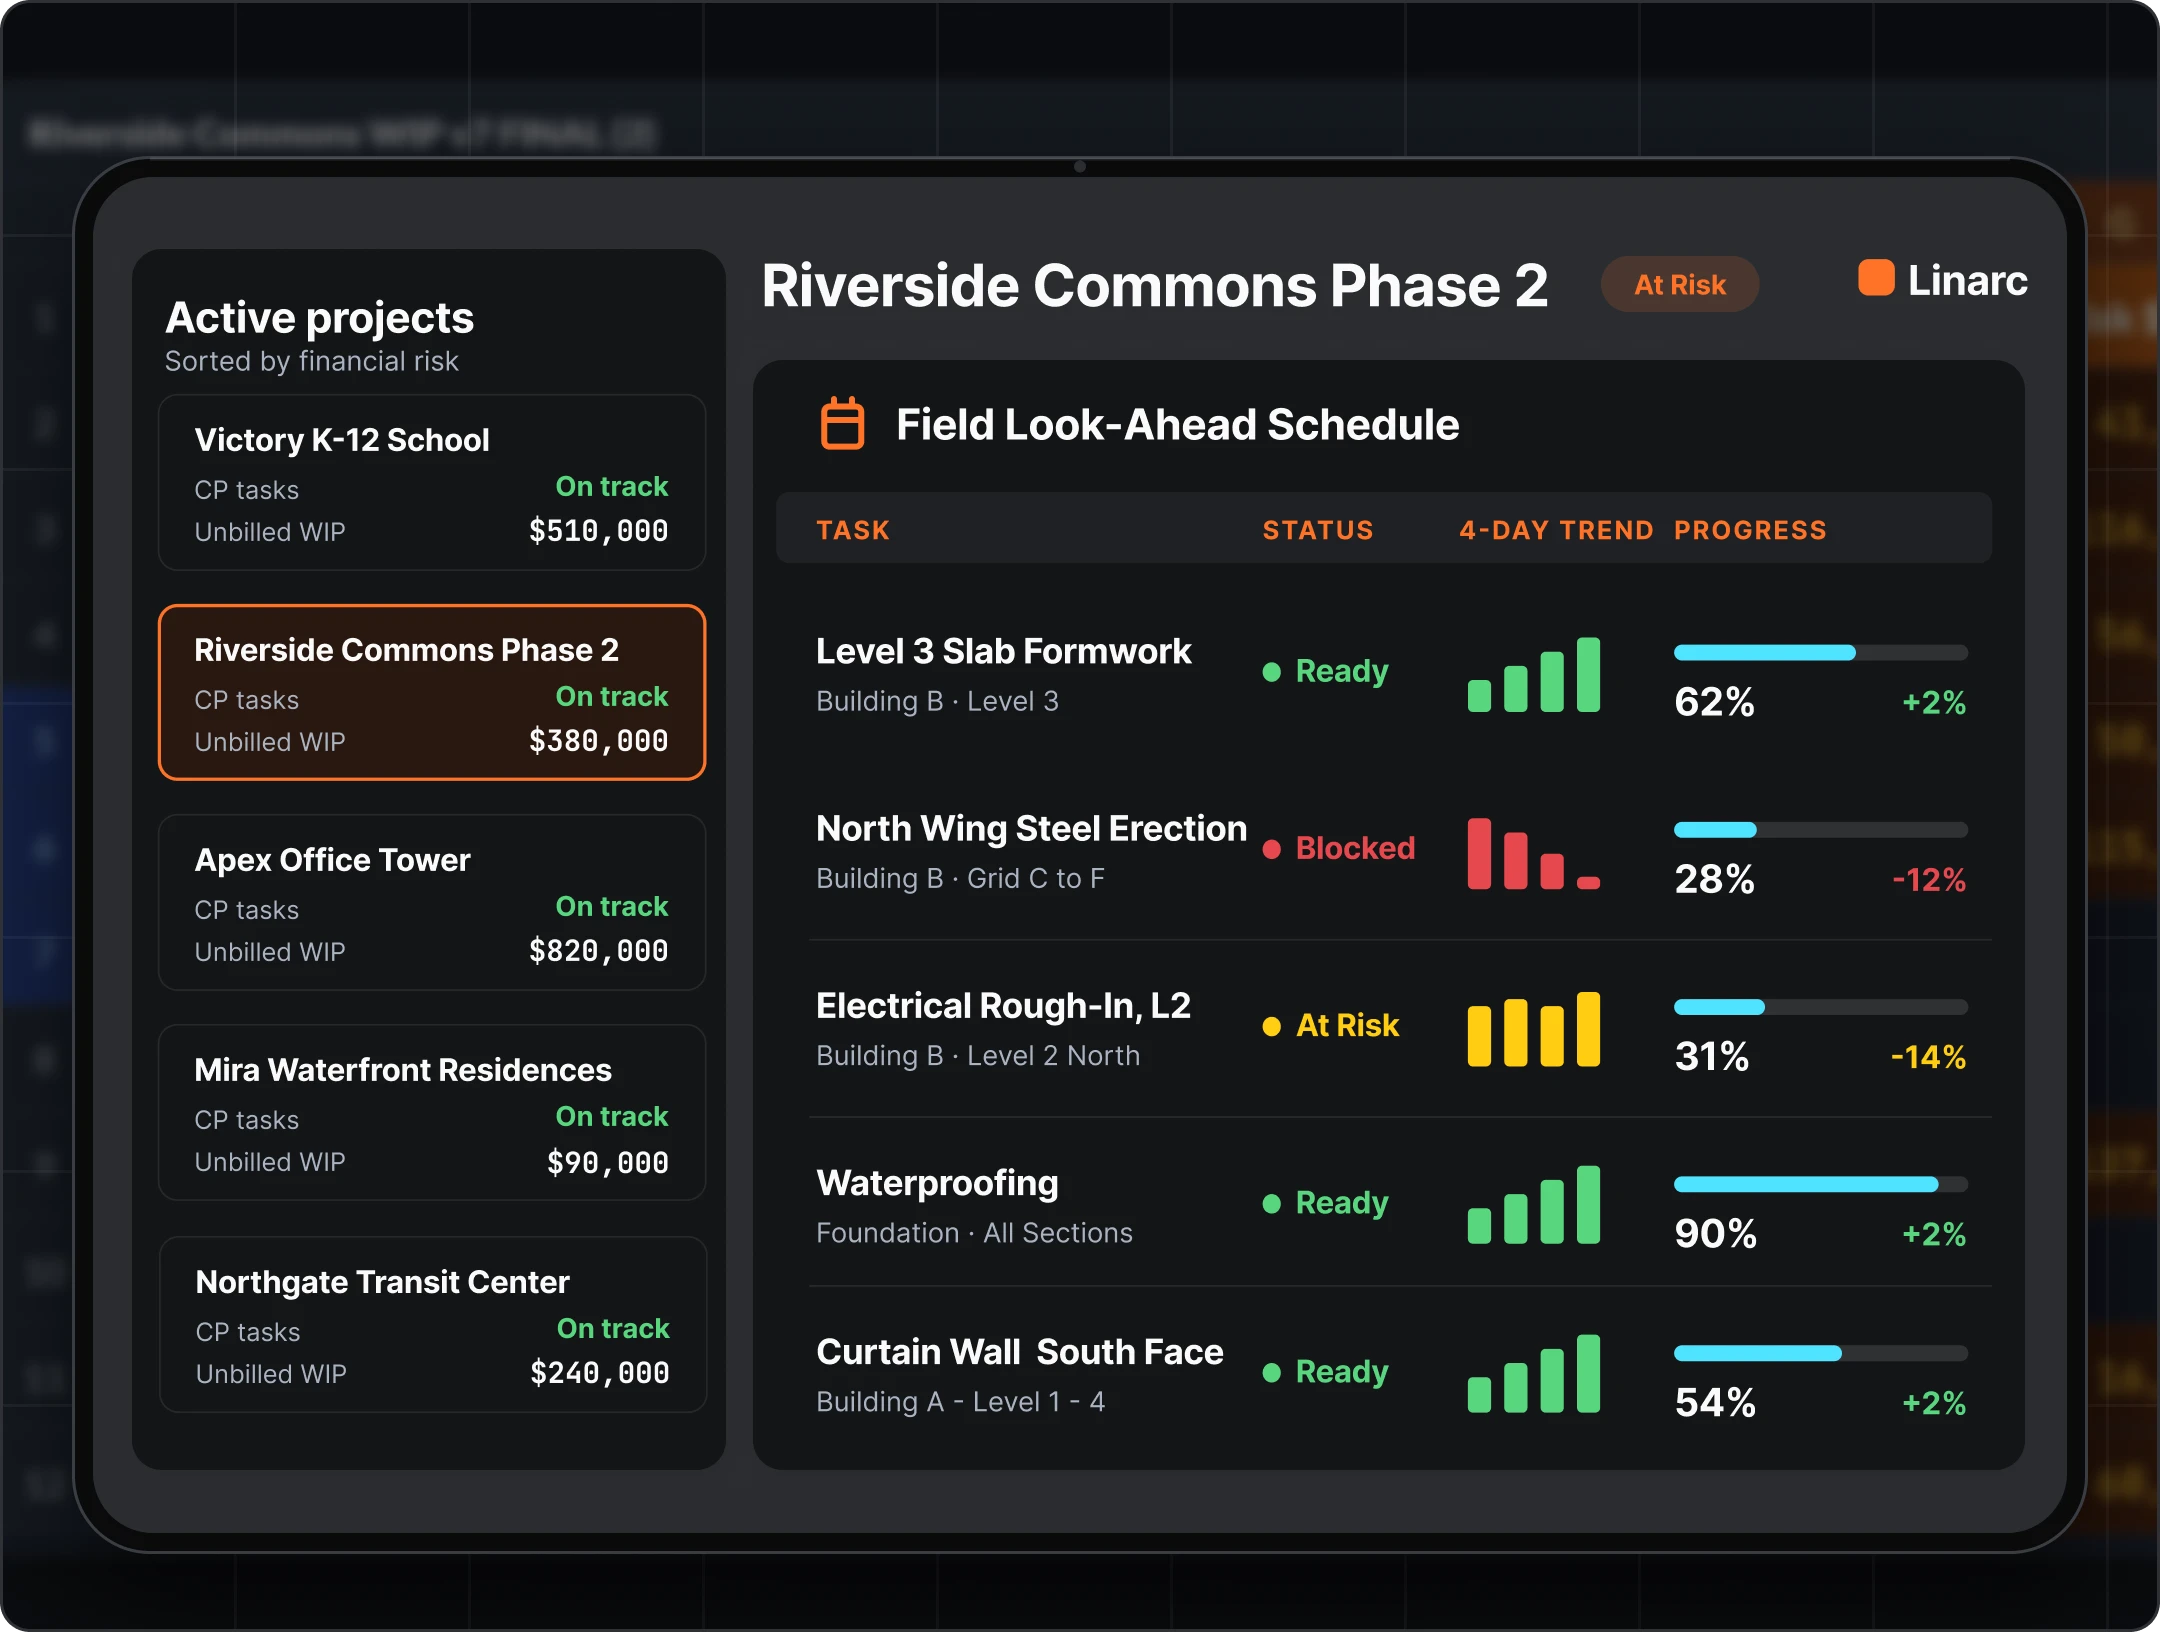Click the red Blocked status dot
This screenshot has width=2160, height=1632.
[1272, 849]
